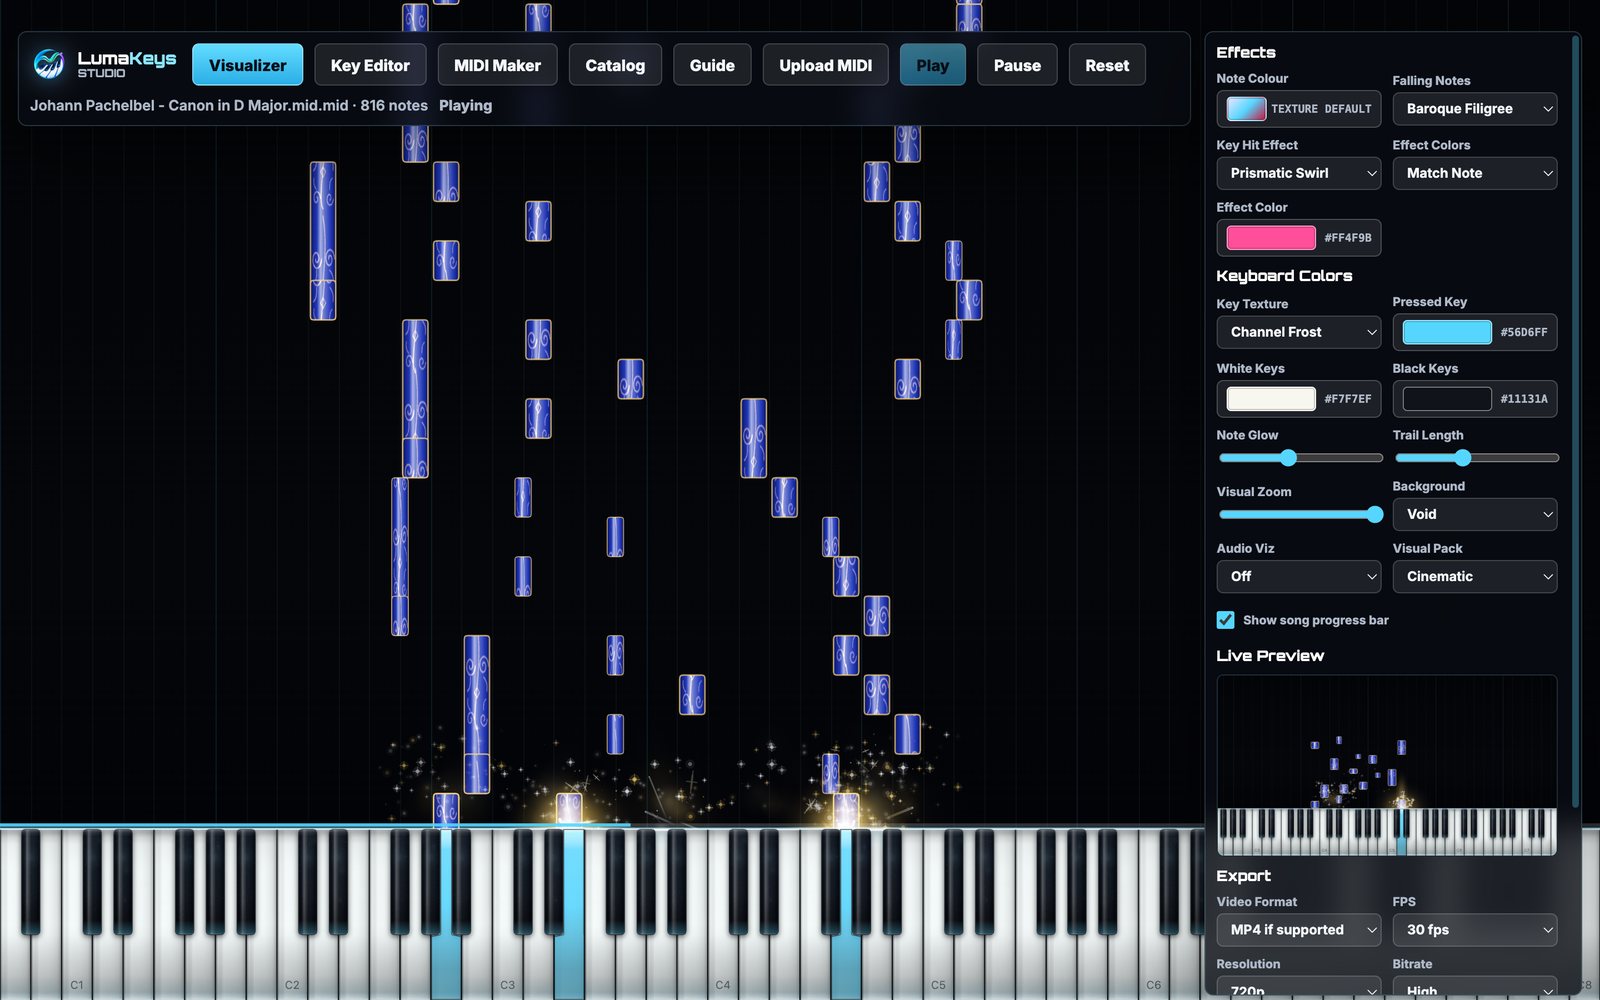Click the Reset button
This screenshot has width=1600, height=1000.
pos(1107,65)
